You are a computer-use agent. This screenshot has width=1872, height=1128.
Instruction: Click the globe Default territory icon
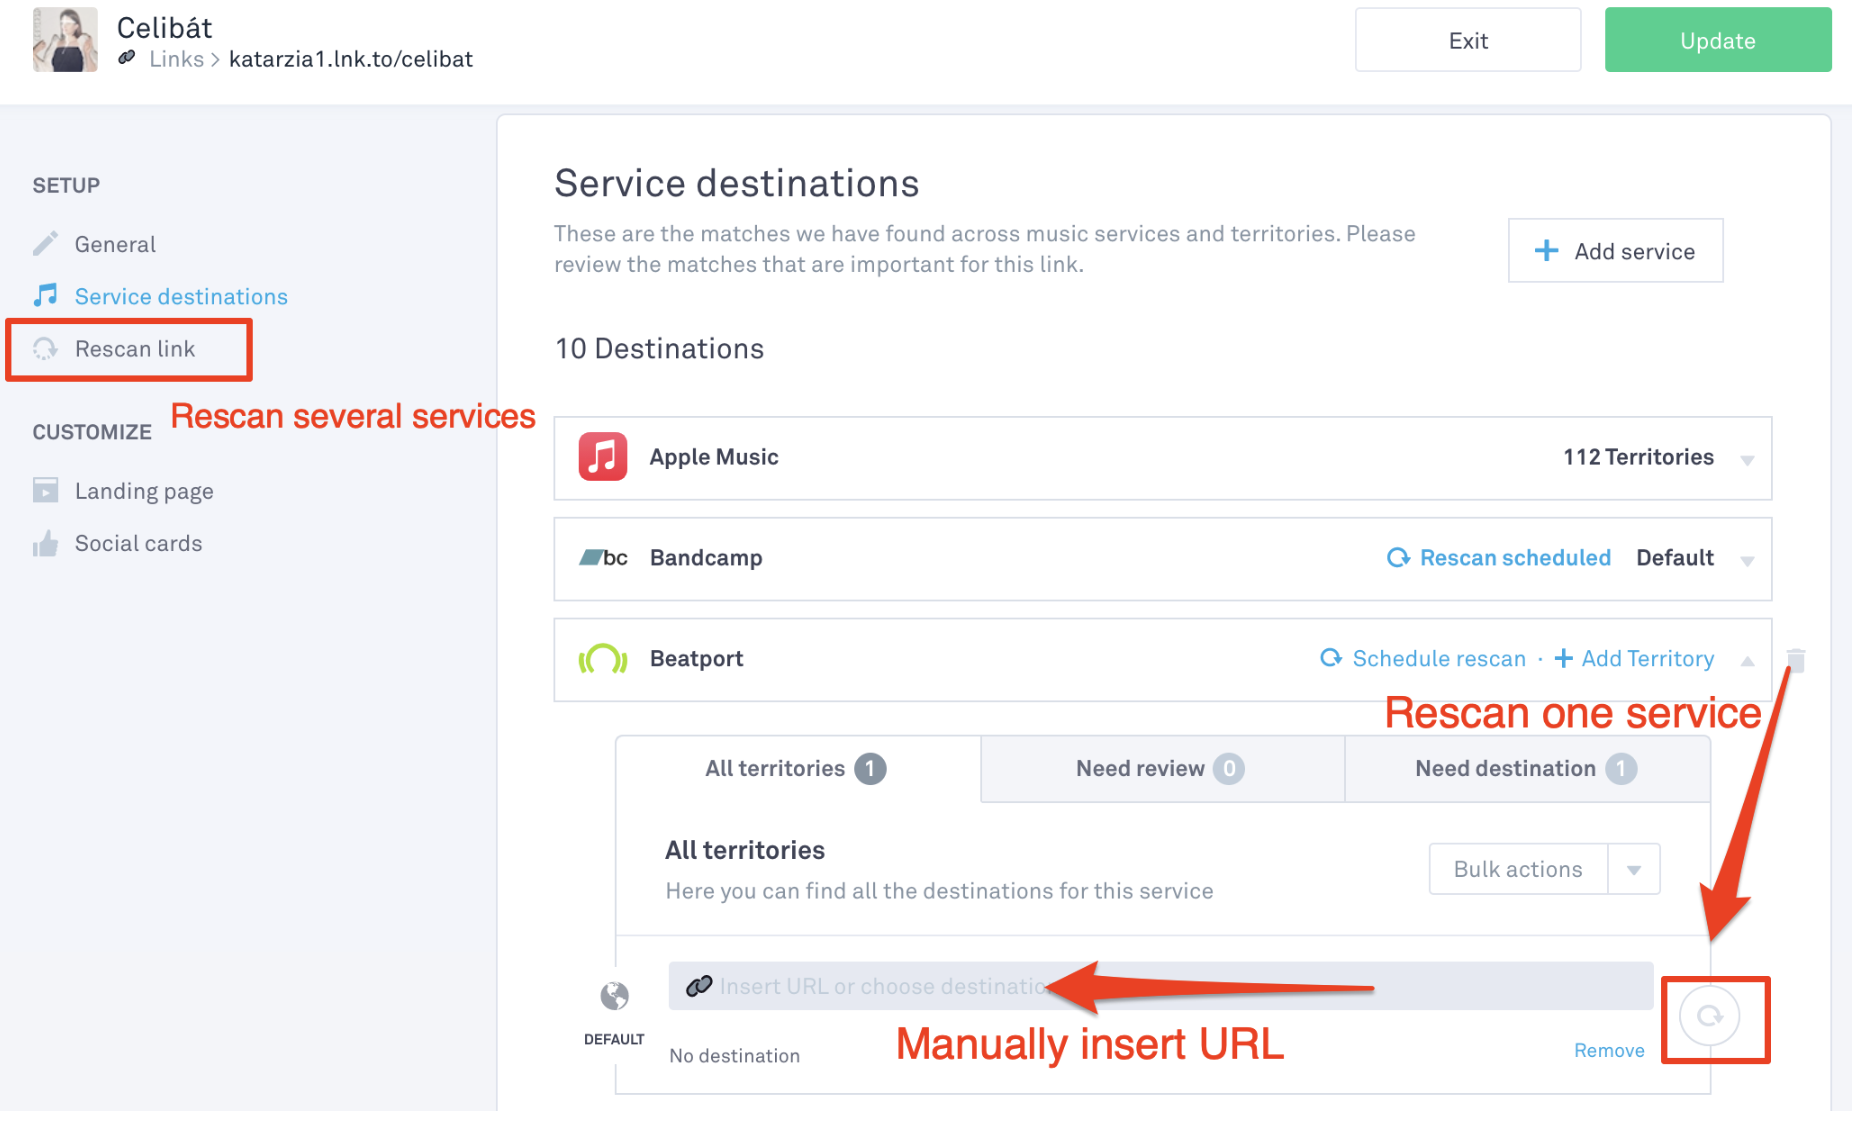(614, 996)
